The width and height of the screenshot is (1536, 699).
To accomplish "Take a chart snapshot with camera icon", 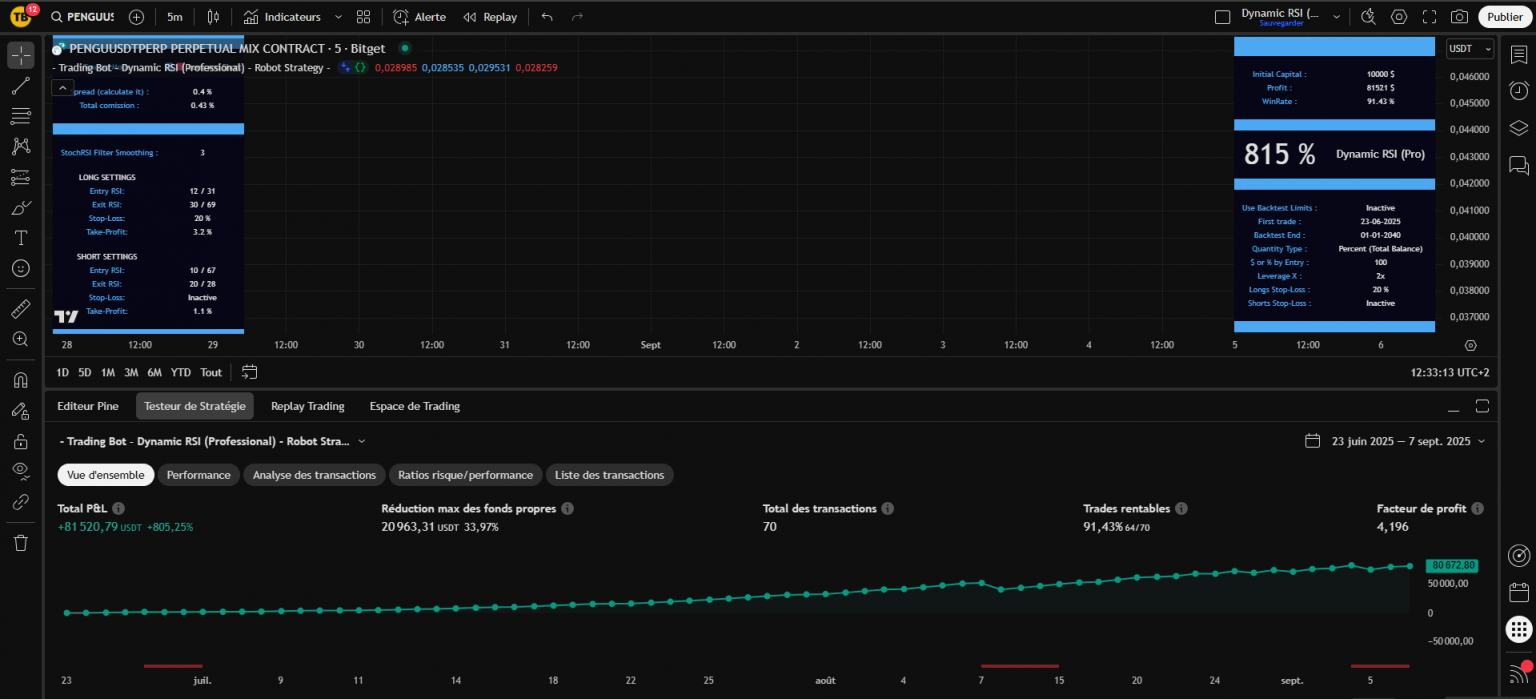I will pos(1459,17).
